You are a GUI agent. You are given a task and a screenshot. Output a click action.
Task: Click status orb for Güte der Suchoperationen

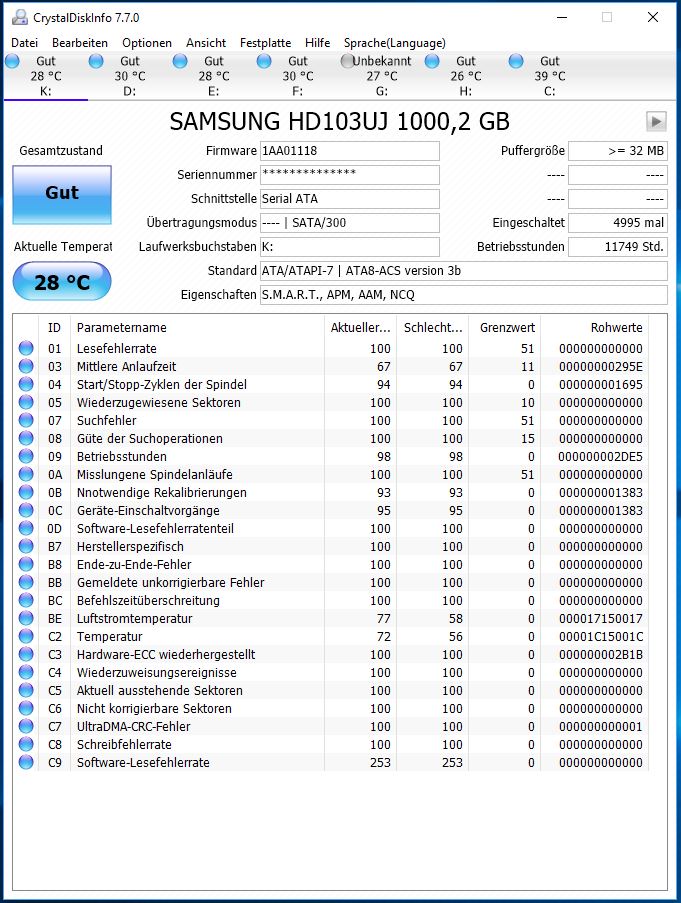[26, 438]
